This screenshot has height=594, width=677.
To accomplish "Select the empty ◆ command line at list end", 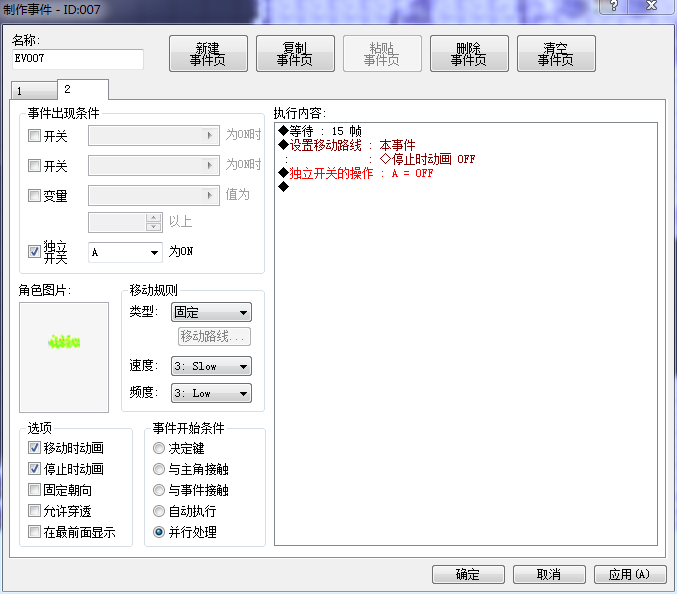I will [284, 186].
